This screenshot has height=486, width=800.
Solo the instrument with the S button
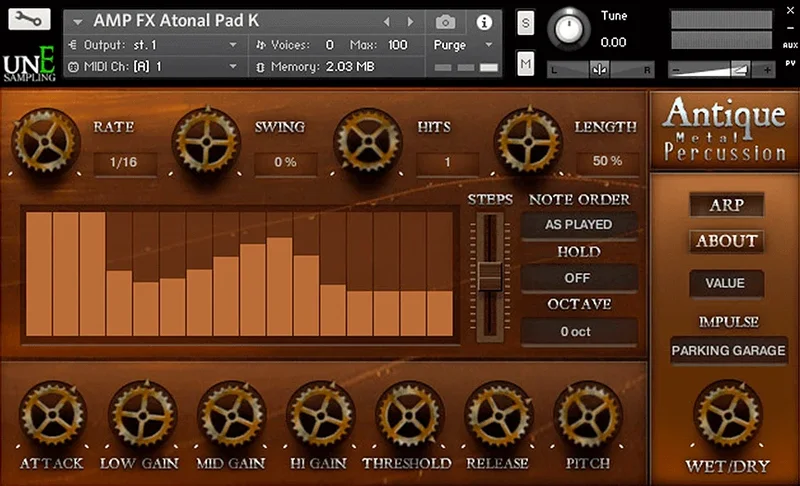tap(526, 23)
